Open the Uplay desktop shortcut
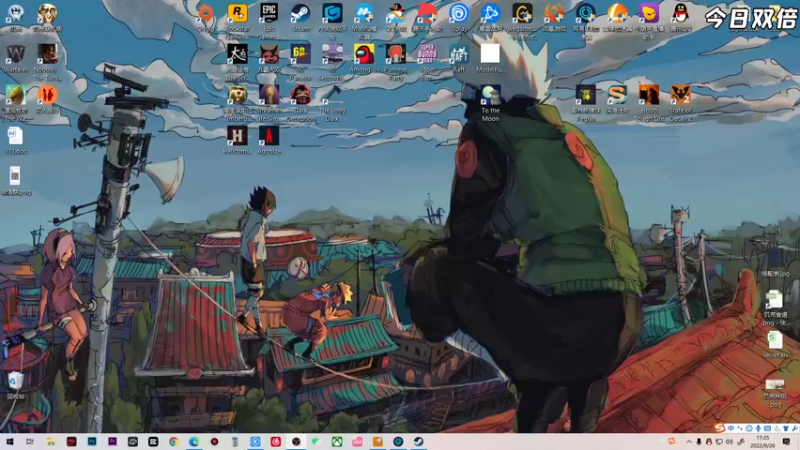This screenshot has height=450, width=800. (x=459, y=13)
